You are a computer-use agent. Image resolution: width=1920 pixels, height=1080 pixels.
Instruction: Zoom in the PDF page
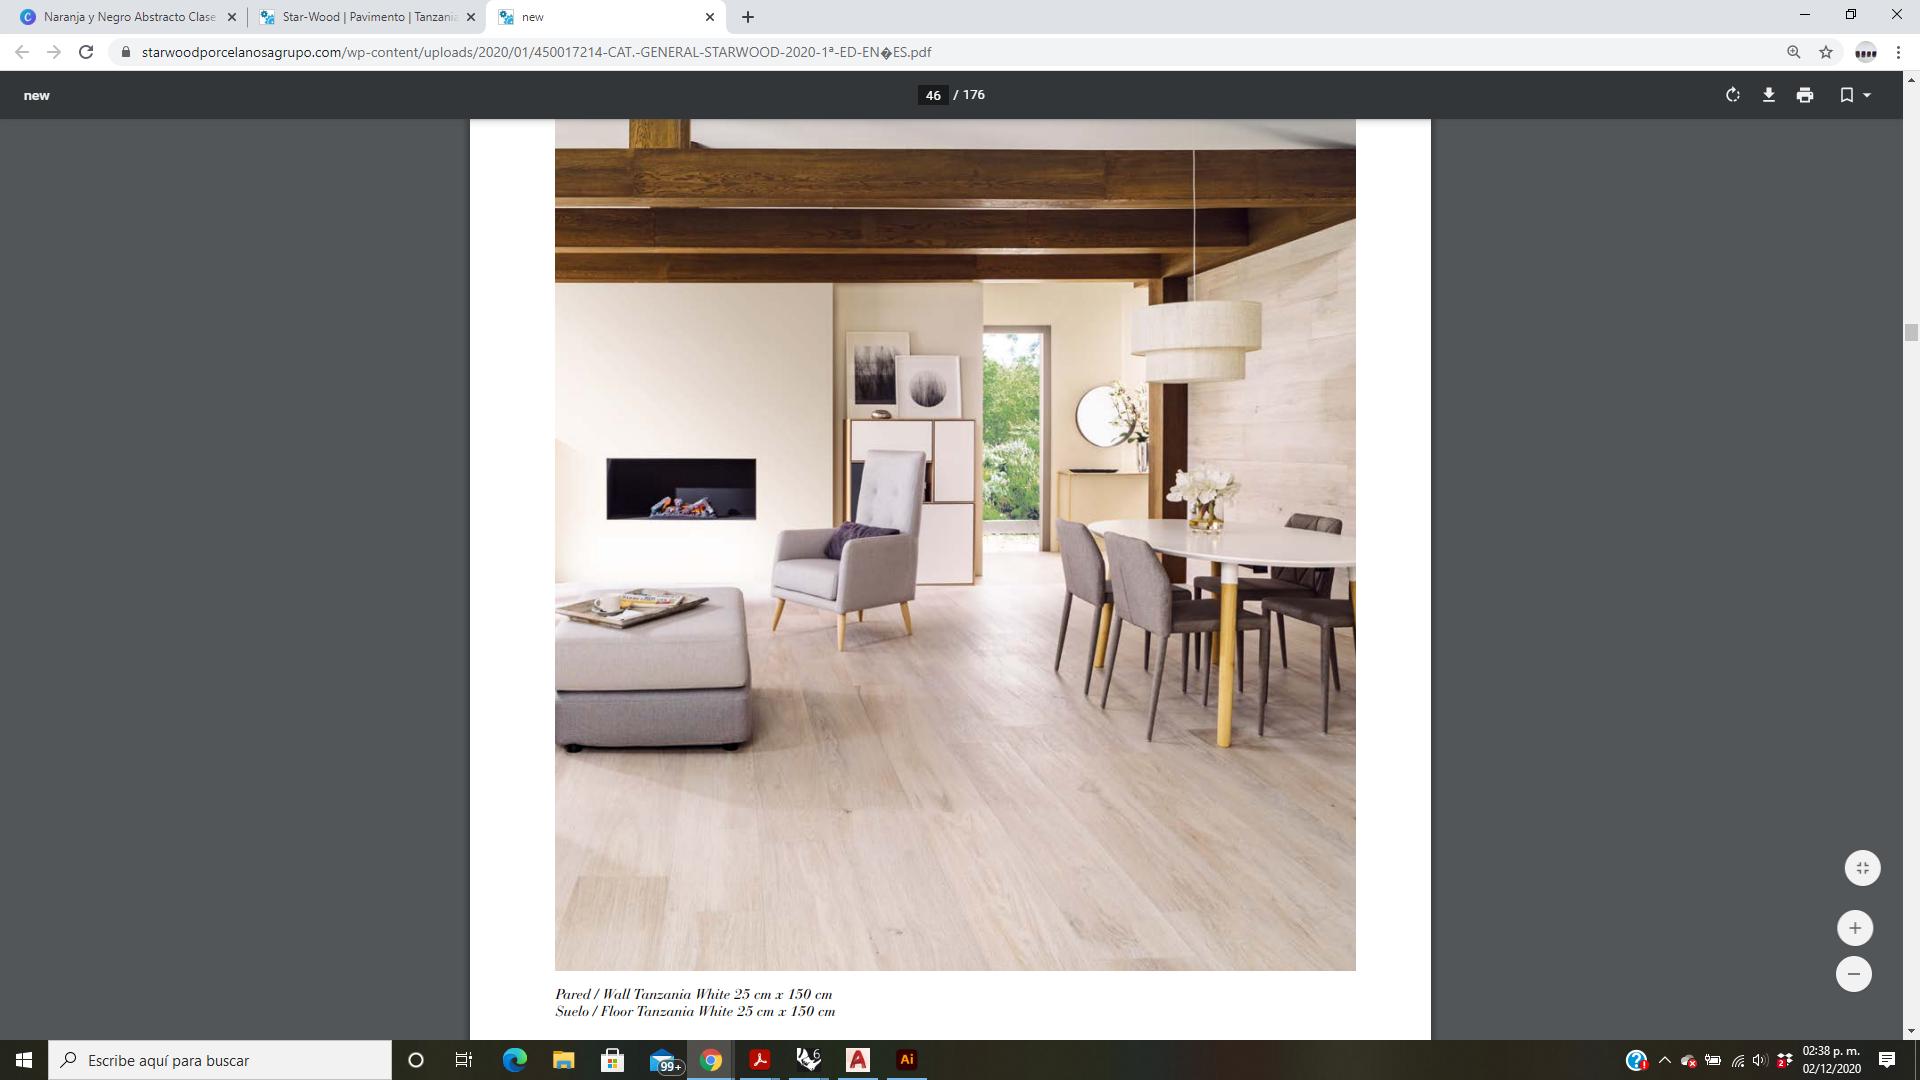1854,928
